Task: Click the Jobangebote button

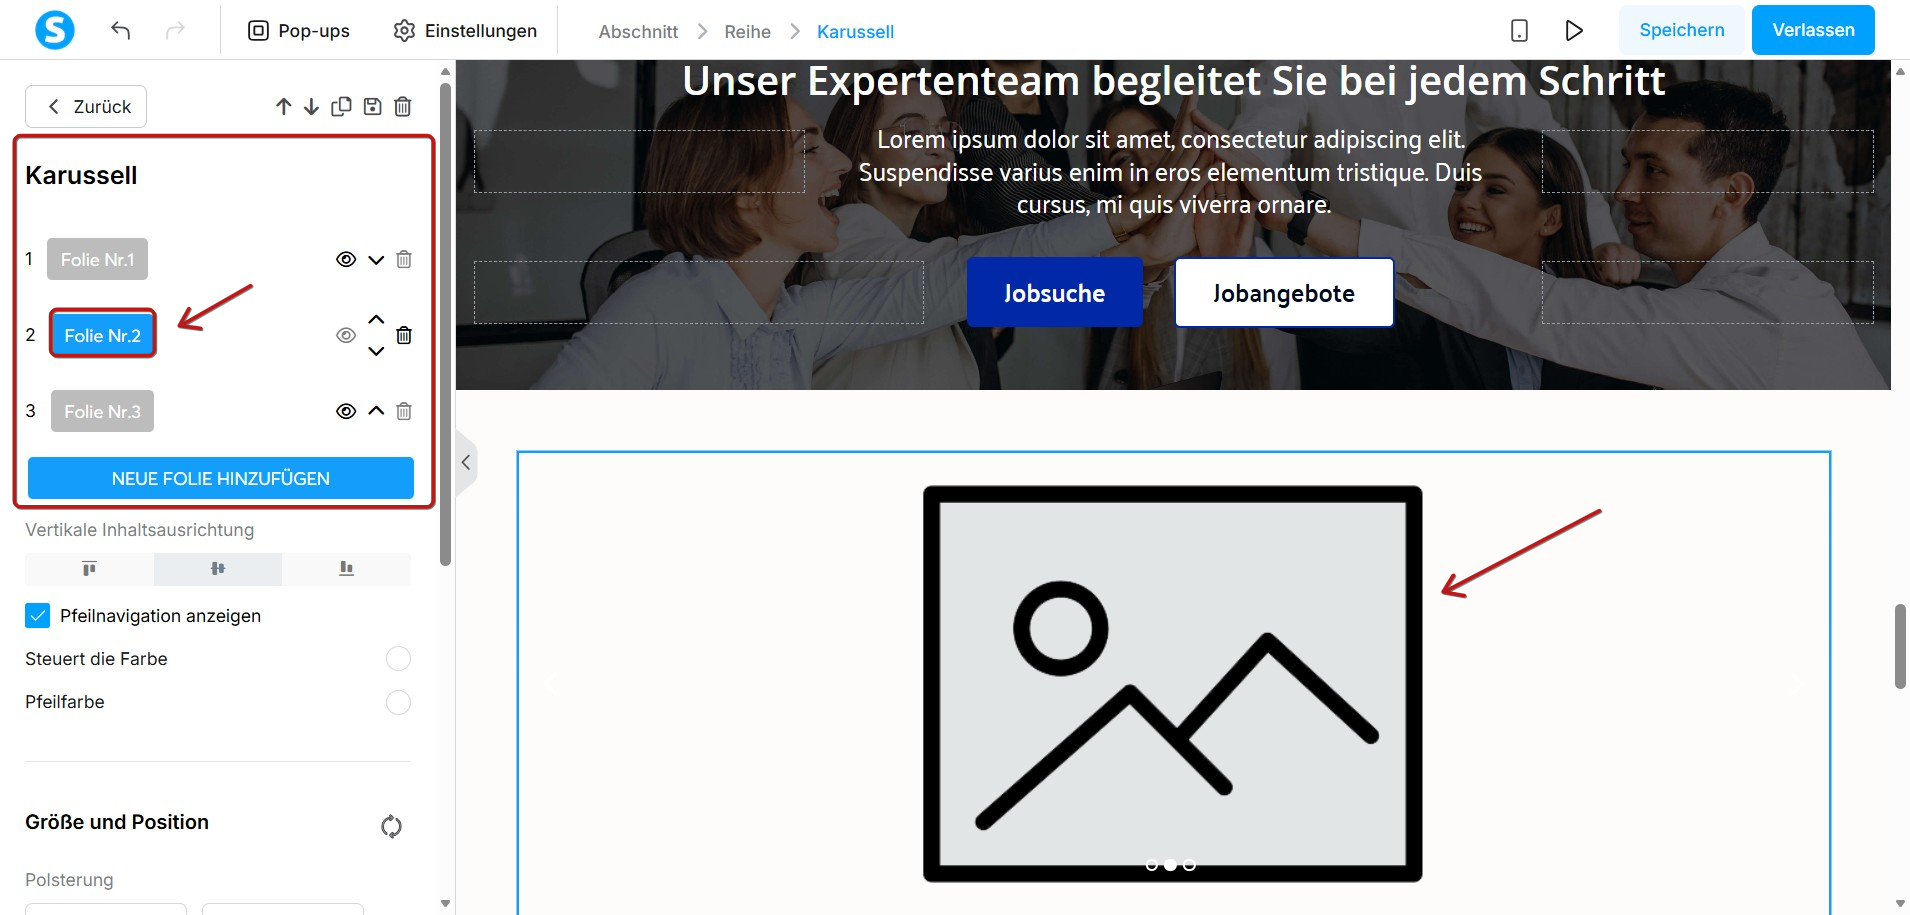Action: (x=1284, y=293)
